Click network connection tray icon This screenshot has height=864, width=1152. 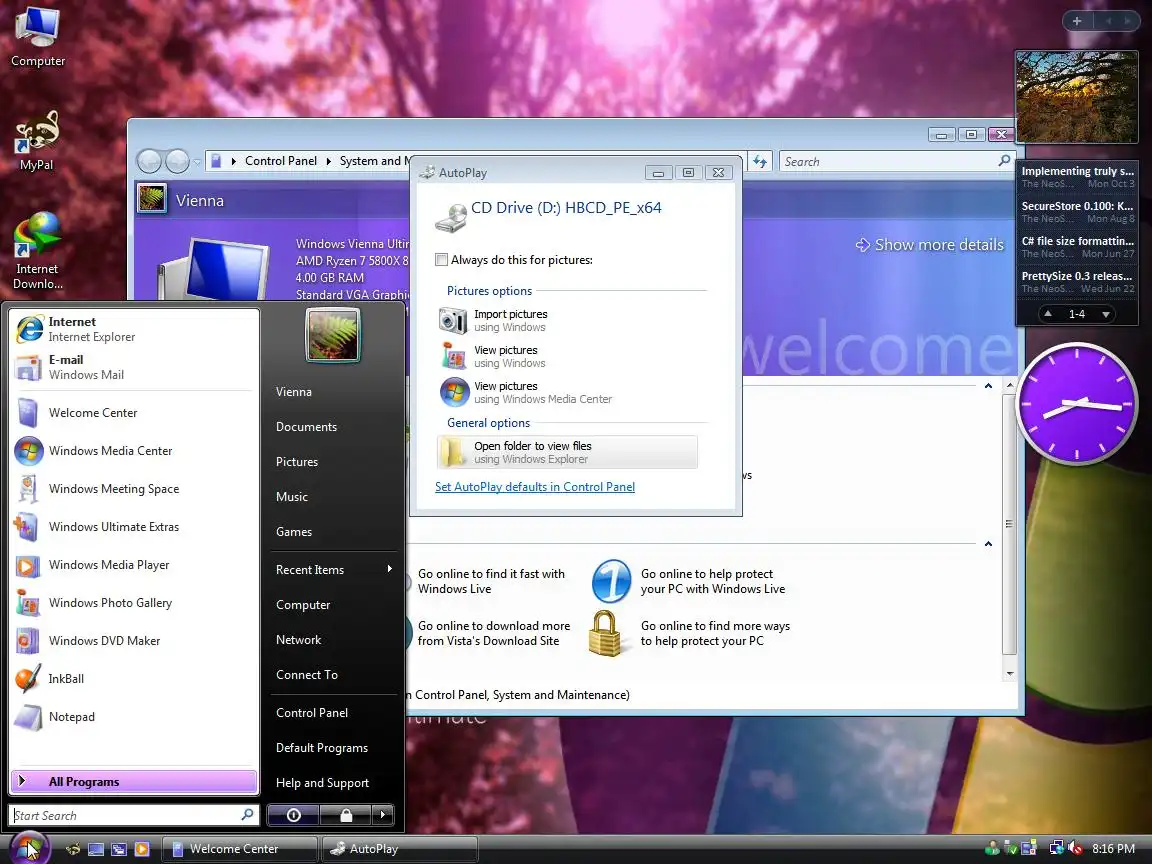tap(1056, 849)
